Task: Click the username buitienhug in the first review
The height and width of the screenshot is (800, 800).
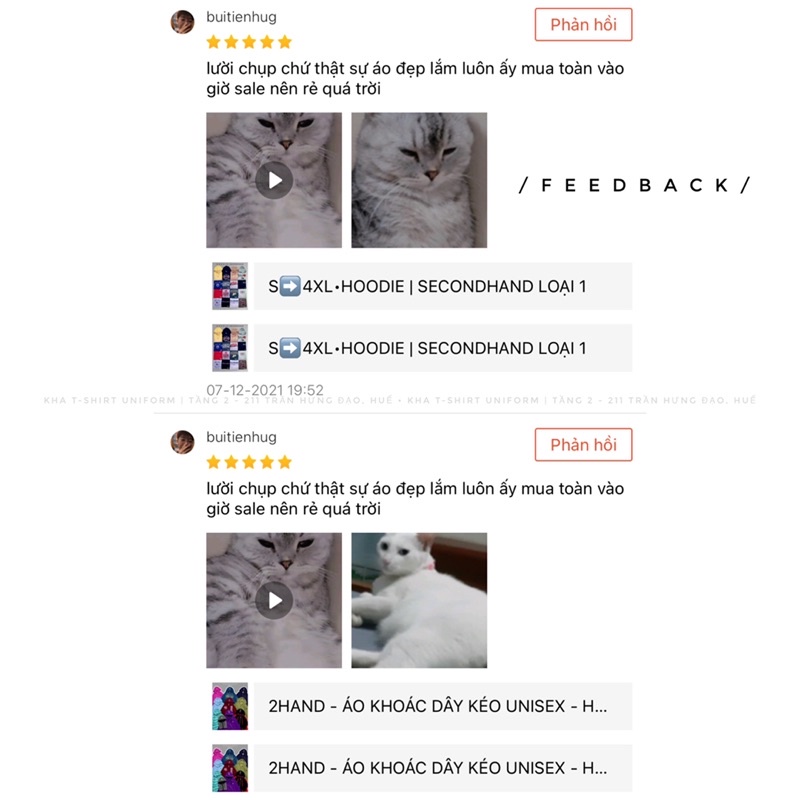Action: pyautogui.click(x=241, y=17)
